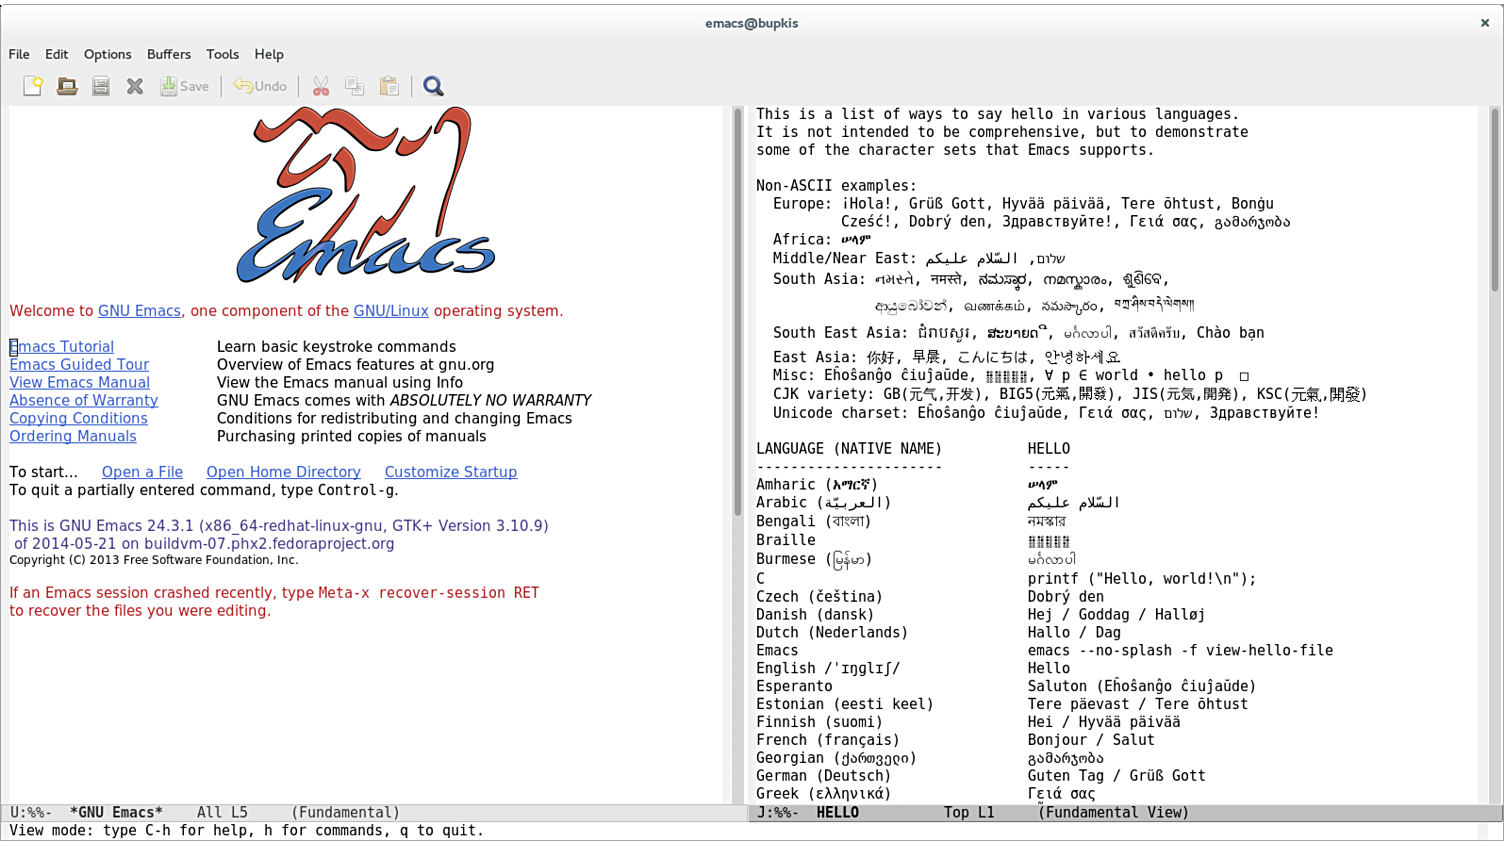Click the Copy toolbar icon
This screenshot has height=846, width=1504.
355,86
